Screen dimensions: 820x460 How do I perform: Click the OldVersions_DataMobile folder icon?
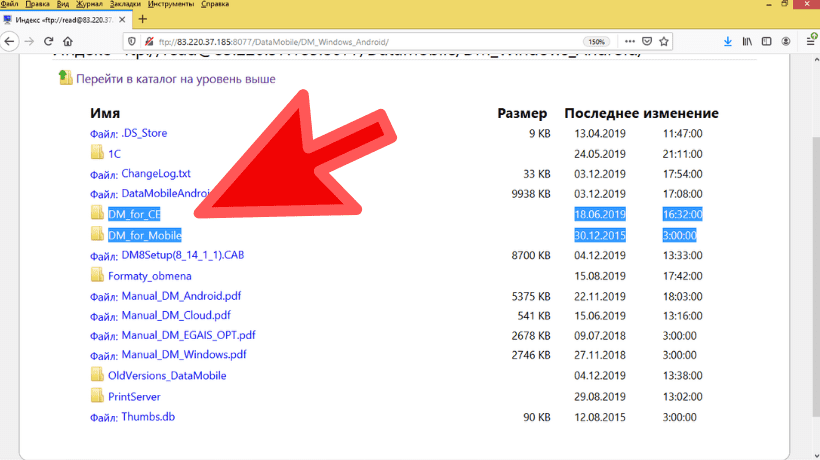coord(97,374)
